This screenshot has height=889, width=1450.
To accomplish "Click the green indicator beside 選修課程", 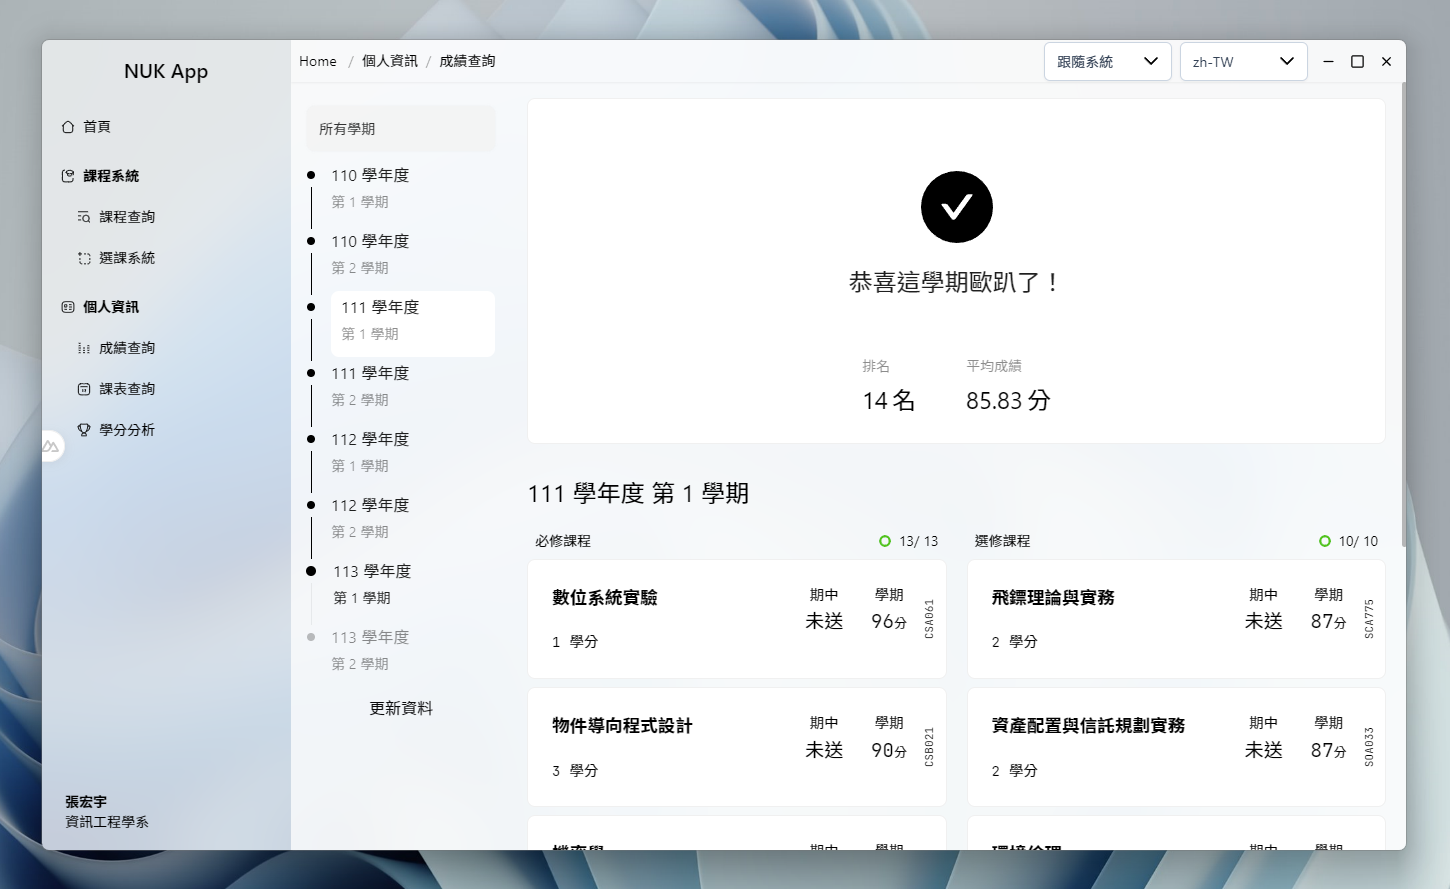I will [1327, 540].
